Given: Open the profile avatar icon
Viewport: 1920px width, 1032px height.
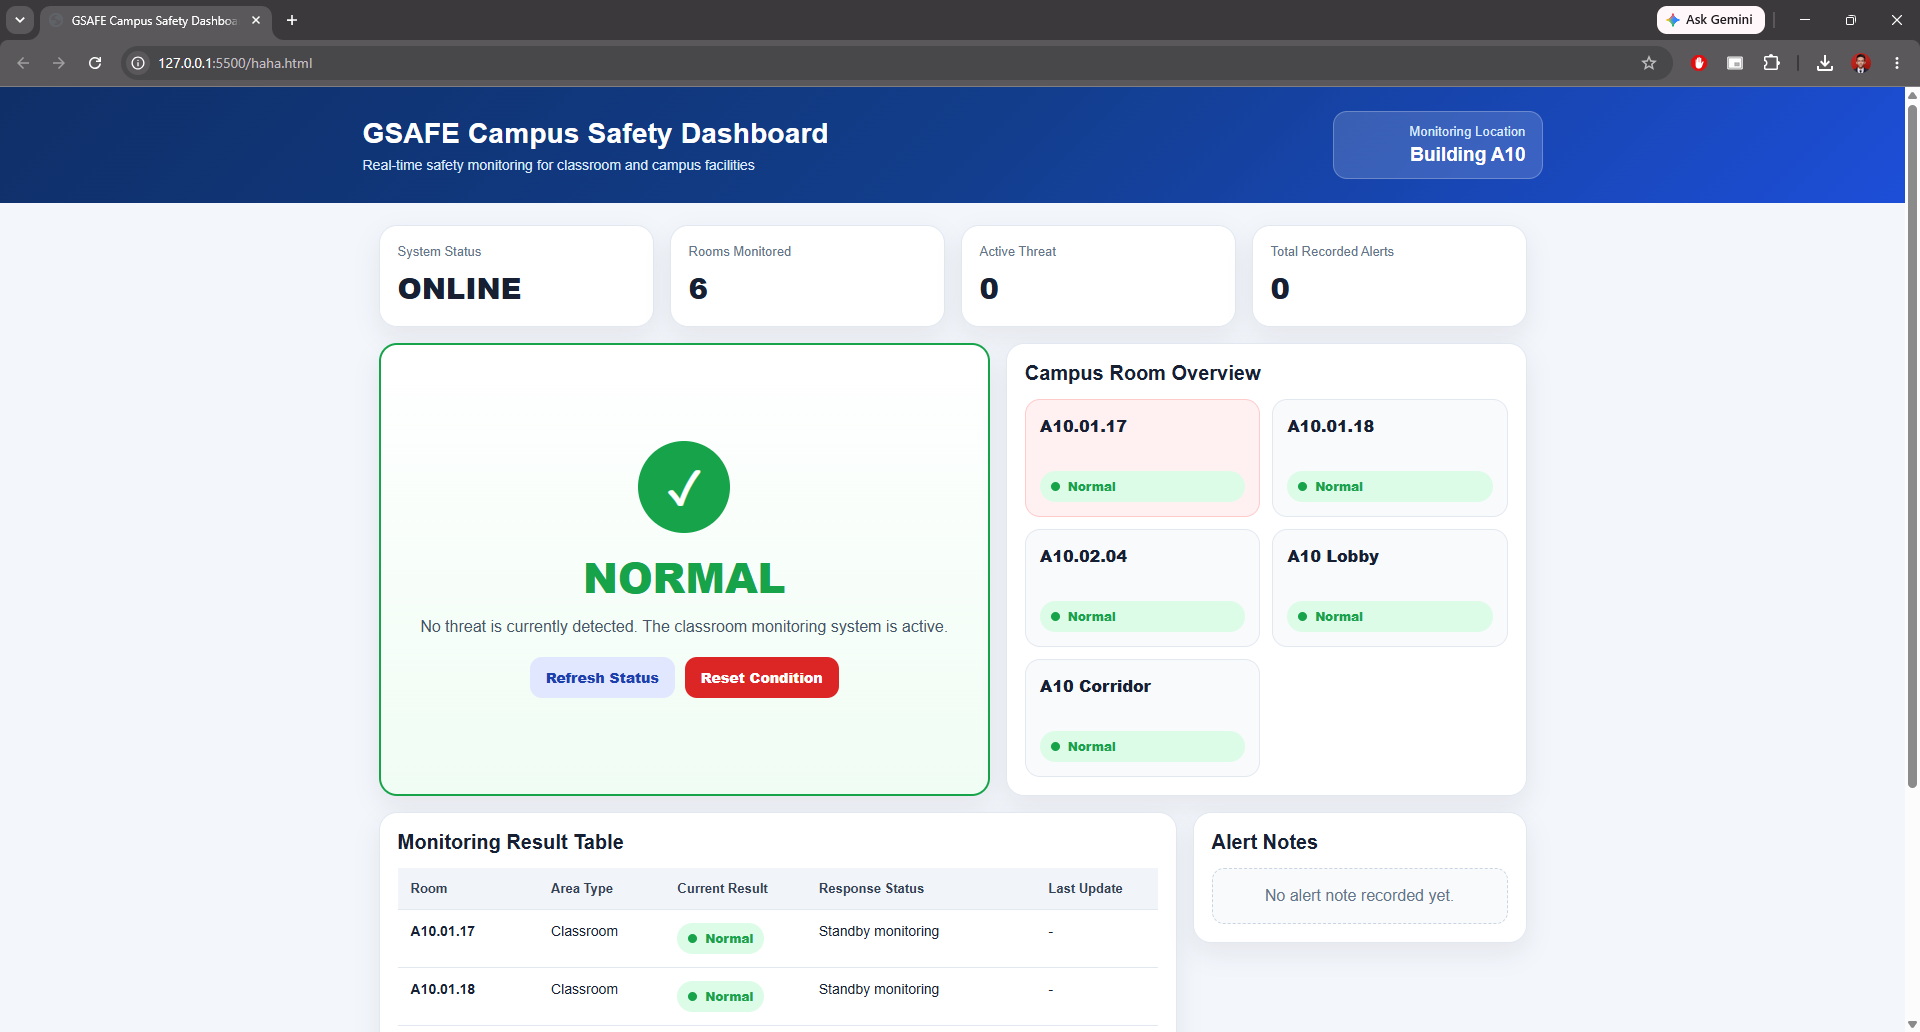Looking at the screenshot, I should [1861, 63].
